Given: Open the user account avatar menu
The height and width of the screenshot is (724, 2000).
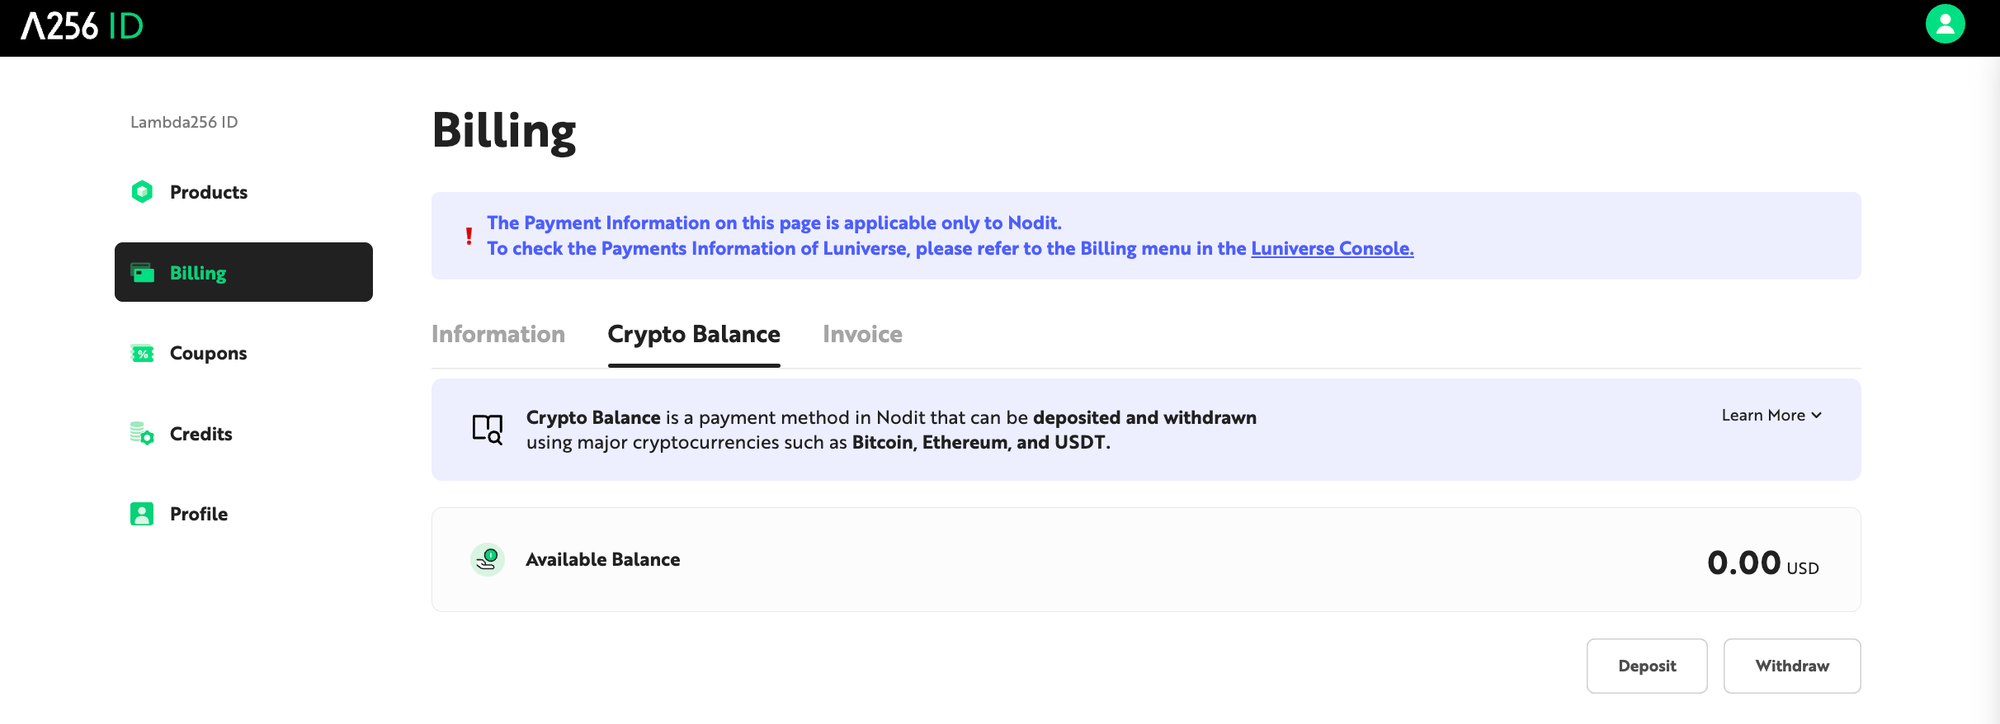Looking at the screenshot, I should click(1945, 24).
